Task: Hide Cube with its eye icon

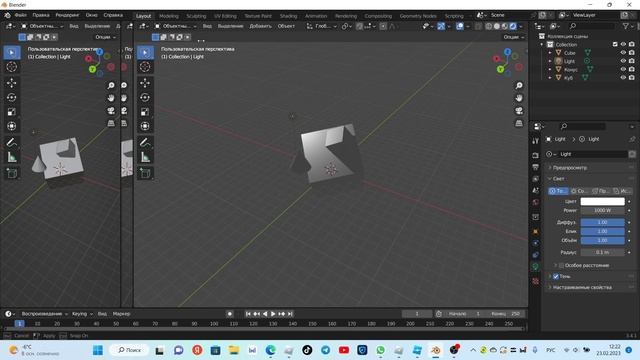Action: (623, 53)
